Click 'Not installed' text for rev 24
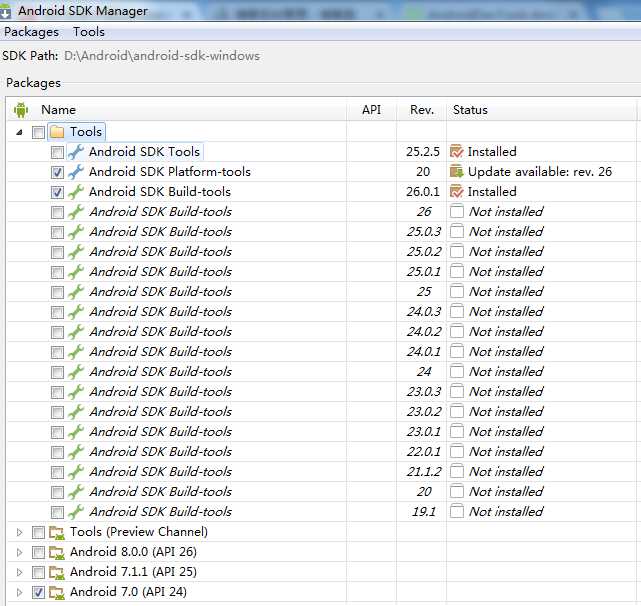 click(x=506, y=371)
